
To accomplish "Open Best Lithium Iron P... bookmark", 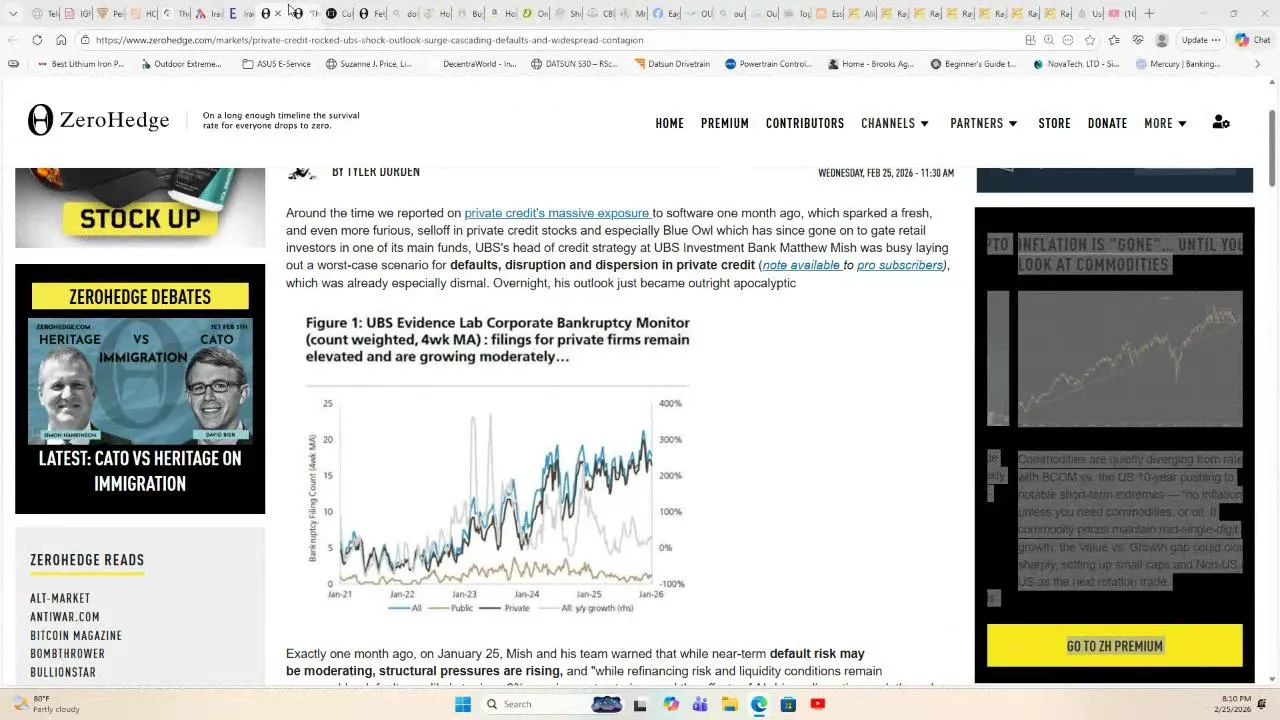I will click(x=81, y=64).
